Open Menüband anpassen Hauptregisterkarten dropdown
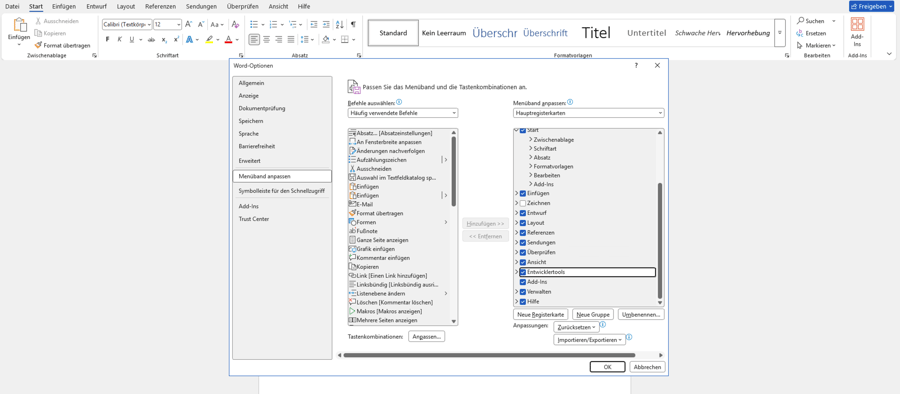 (588, 113)
